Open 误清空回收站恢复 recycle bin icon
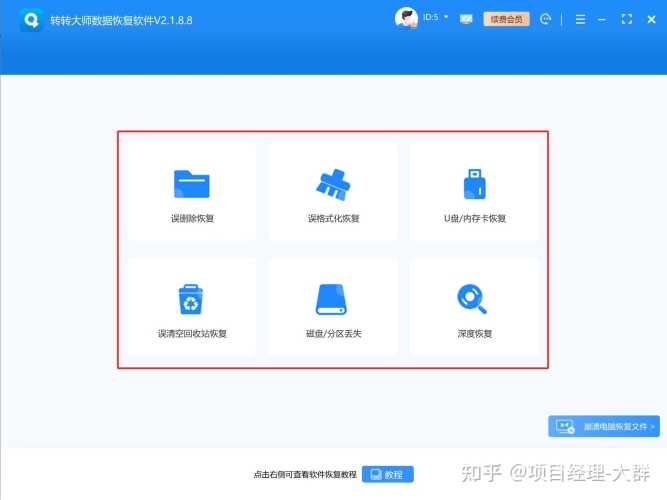The image size is (667, 500). (191, 299)
